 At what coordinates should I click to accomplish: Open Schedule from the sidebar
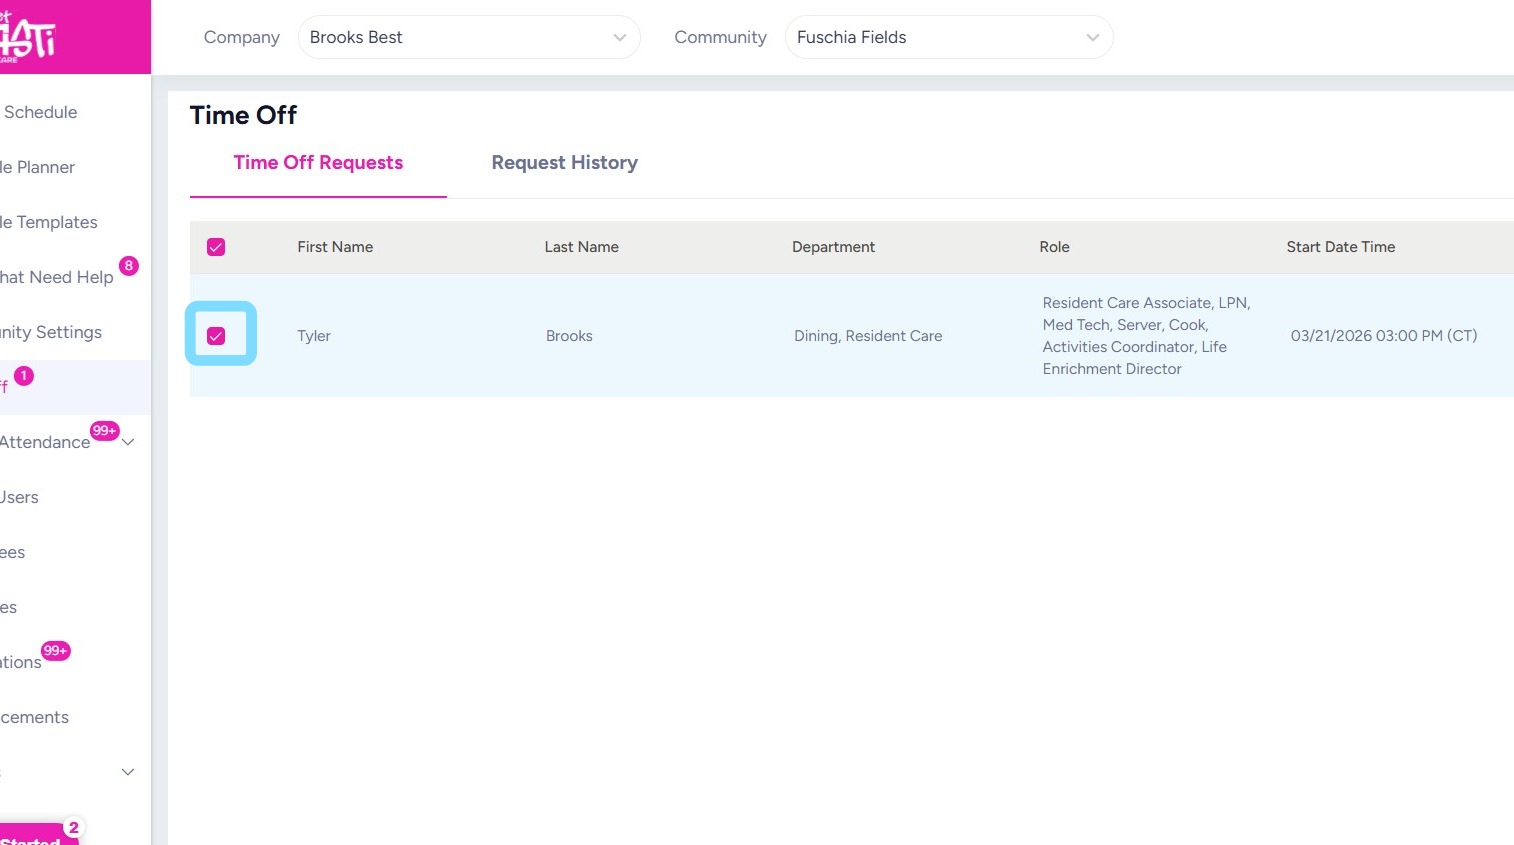pyautogui.click(x=41, y=112)
